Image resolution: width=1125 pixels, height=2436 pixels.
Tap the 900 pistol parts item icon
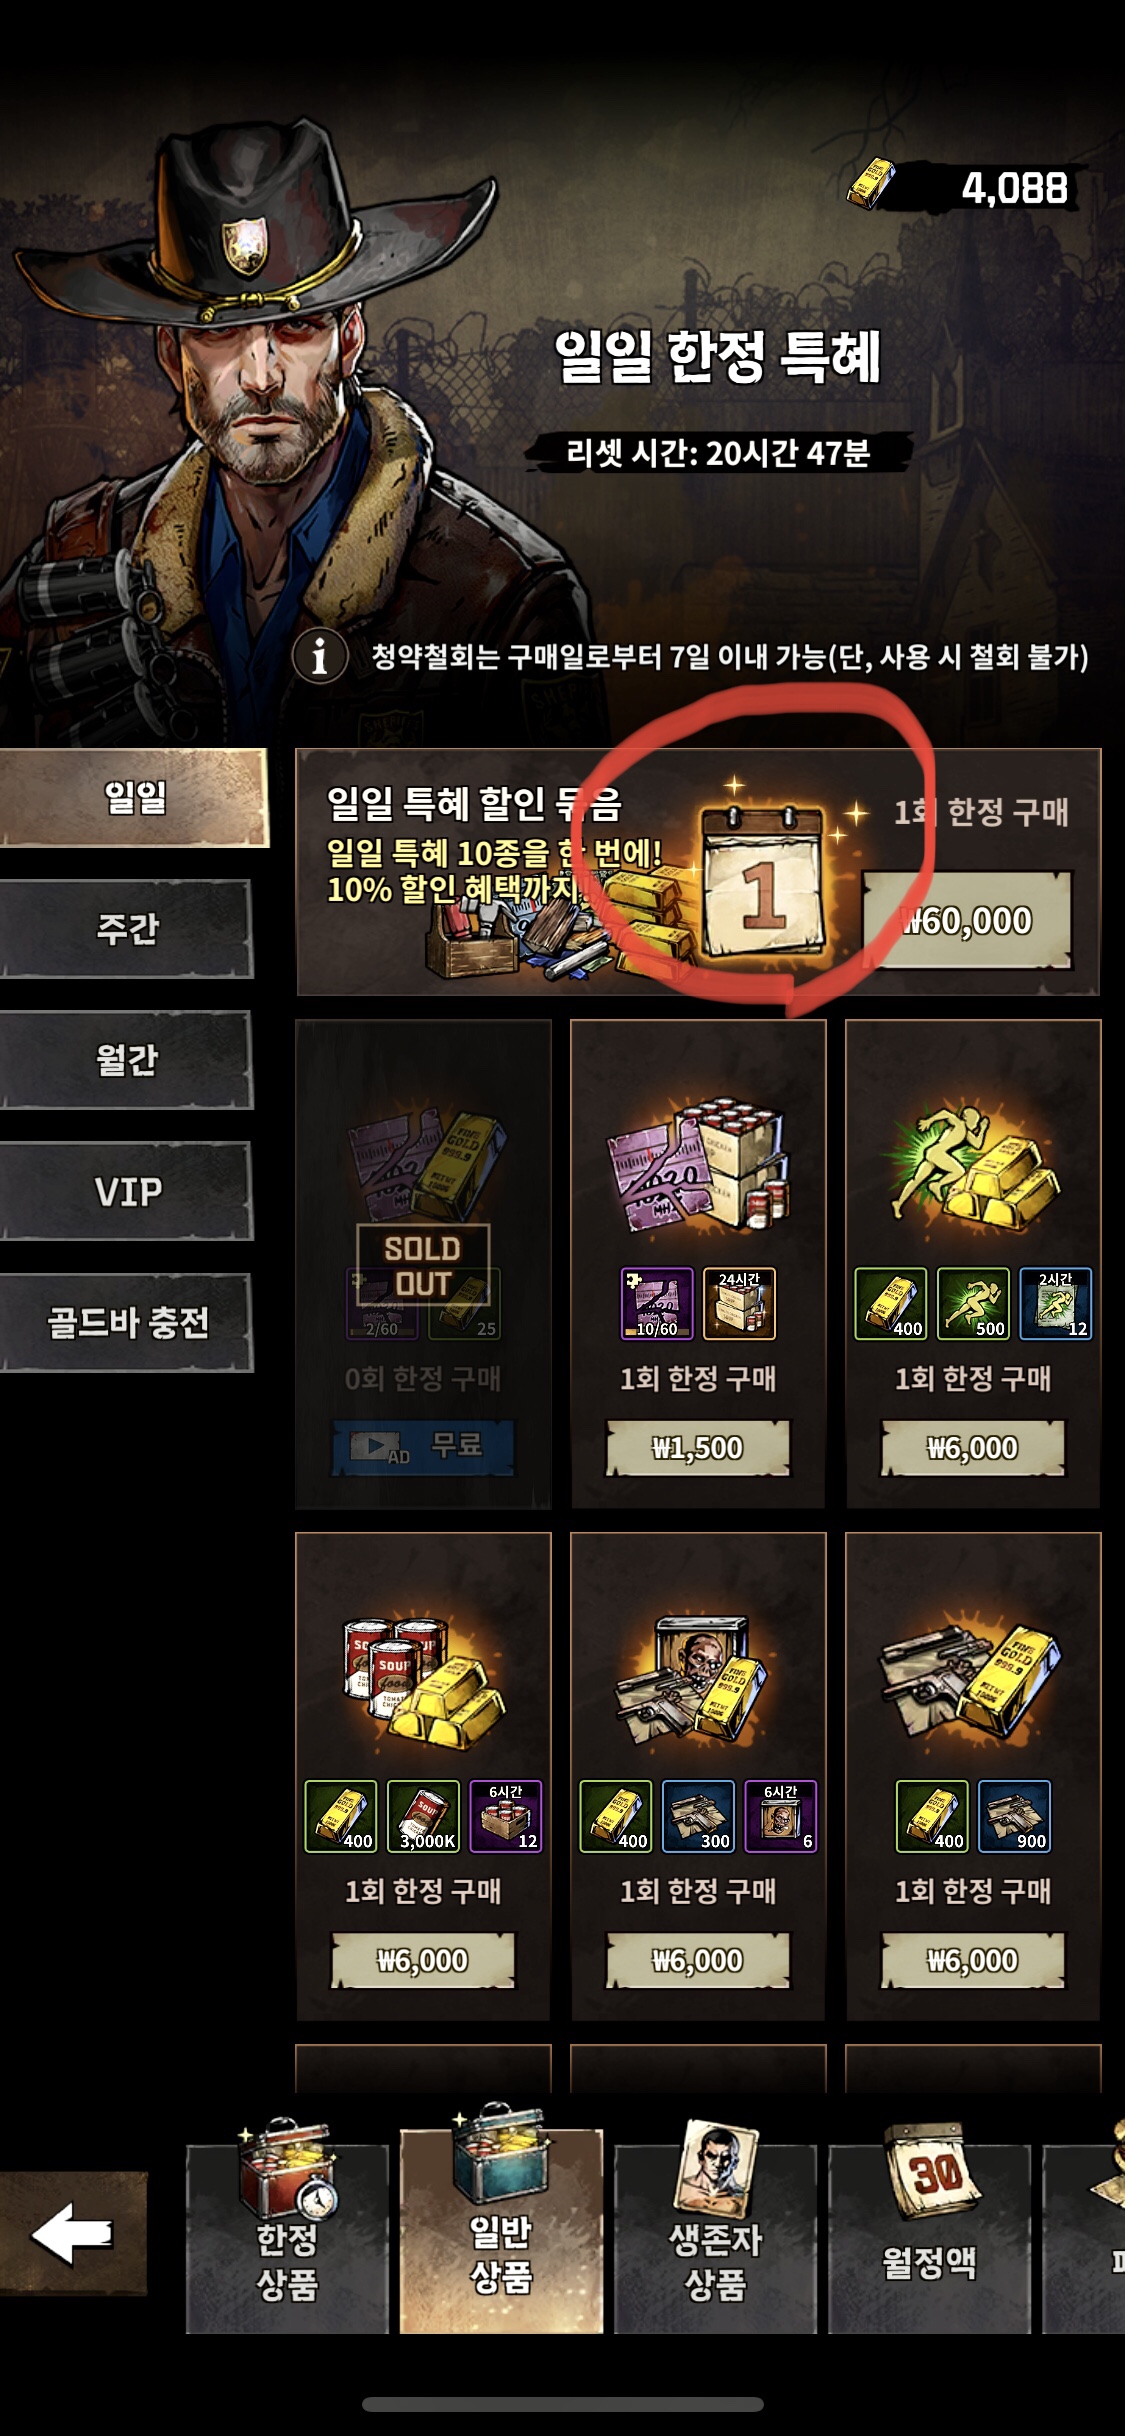click(1014, 1816)
